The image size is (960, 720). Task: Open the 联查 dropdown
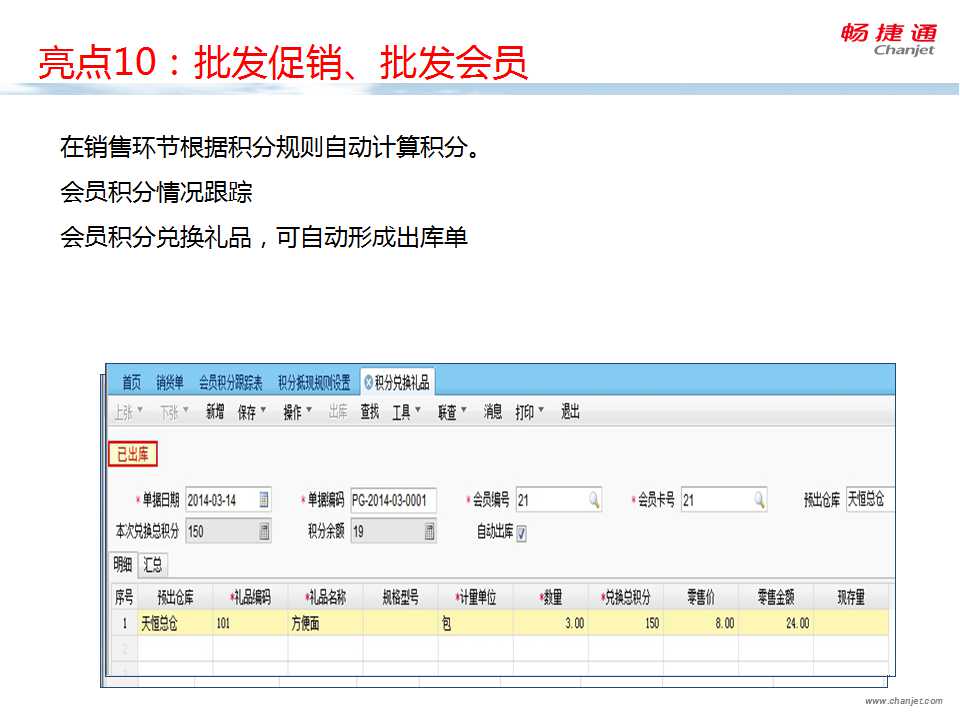pyautogui.click(x=452, y=412)
